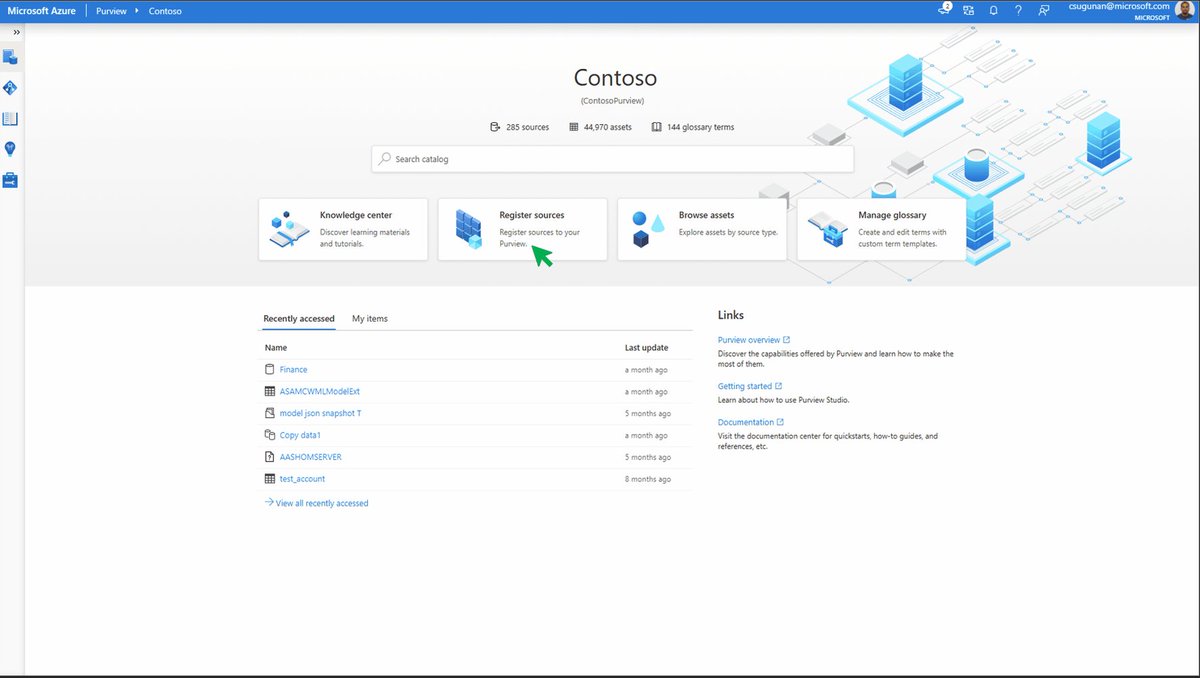Click Microsoft Azure in the header
Image resolution: width=1200 pixels, height=678 pixels.
click(x=42, y=10)
